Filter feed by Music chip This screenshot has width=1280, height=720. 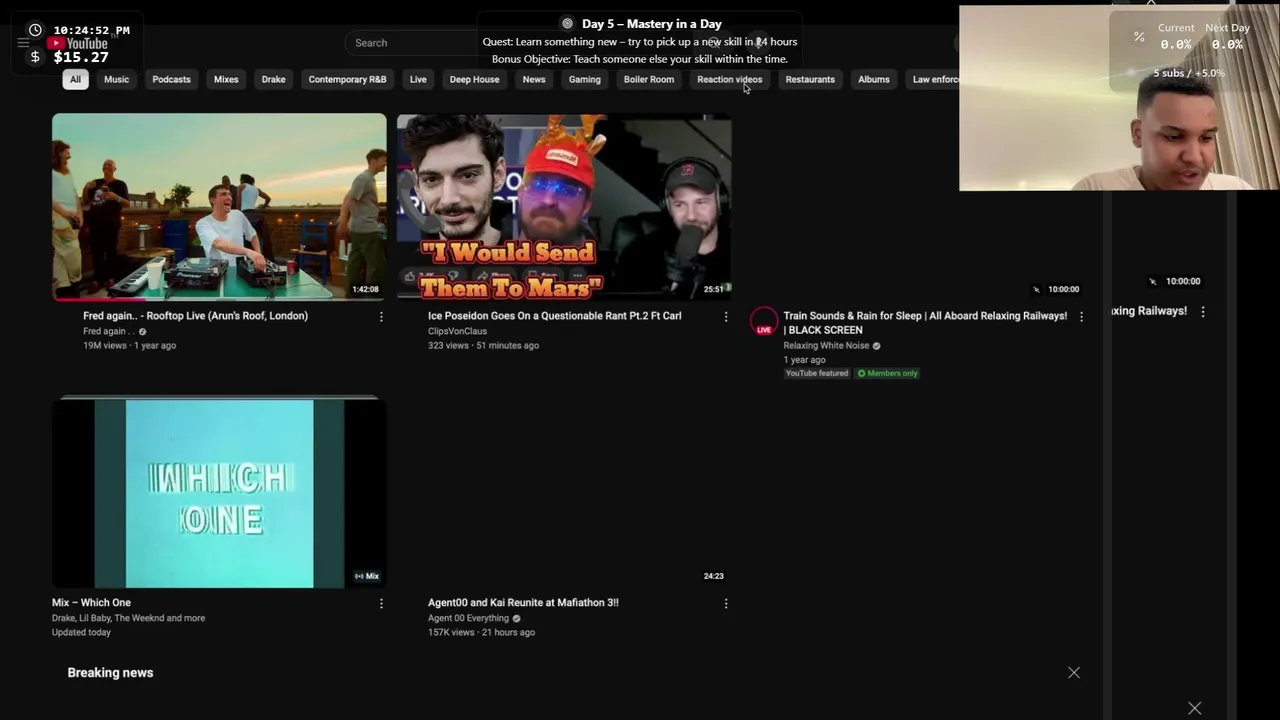(117, 79)
